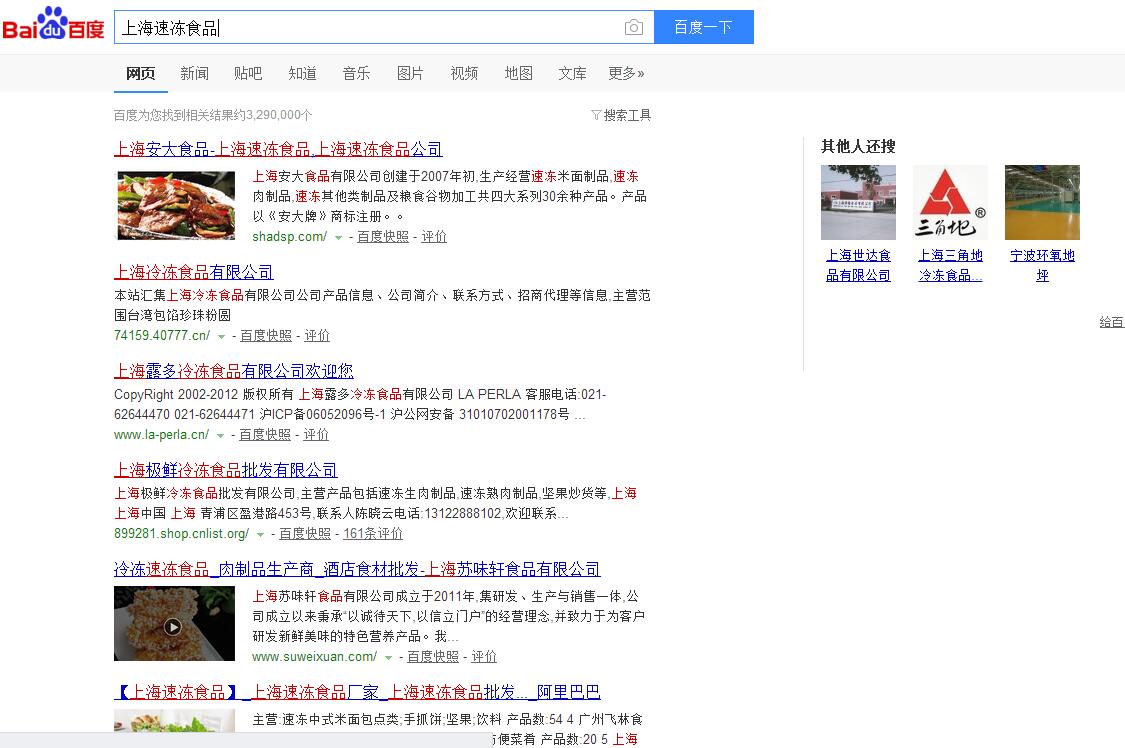Open the 上海三角地冷冻食品... link
The height and width of the screenshot is (748, 1125).
click(x=950, y=265)
